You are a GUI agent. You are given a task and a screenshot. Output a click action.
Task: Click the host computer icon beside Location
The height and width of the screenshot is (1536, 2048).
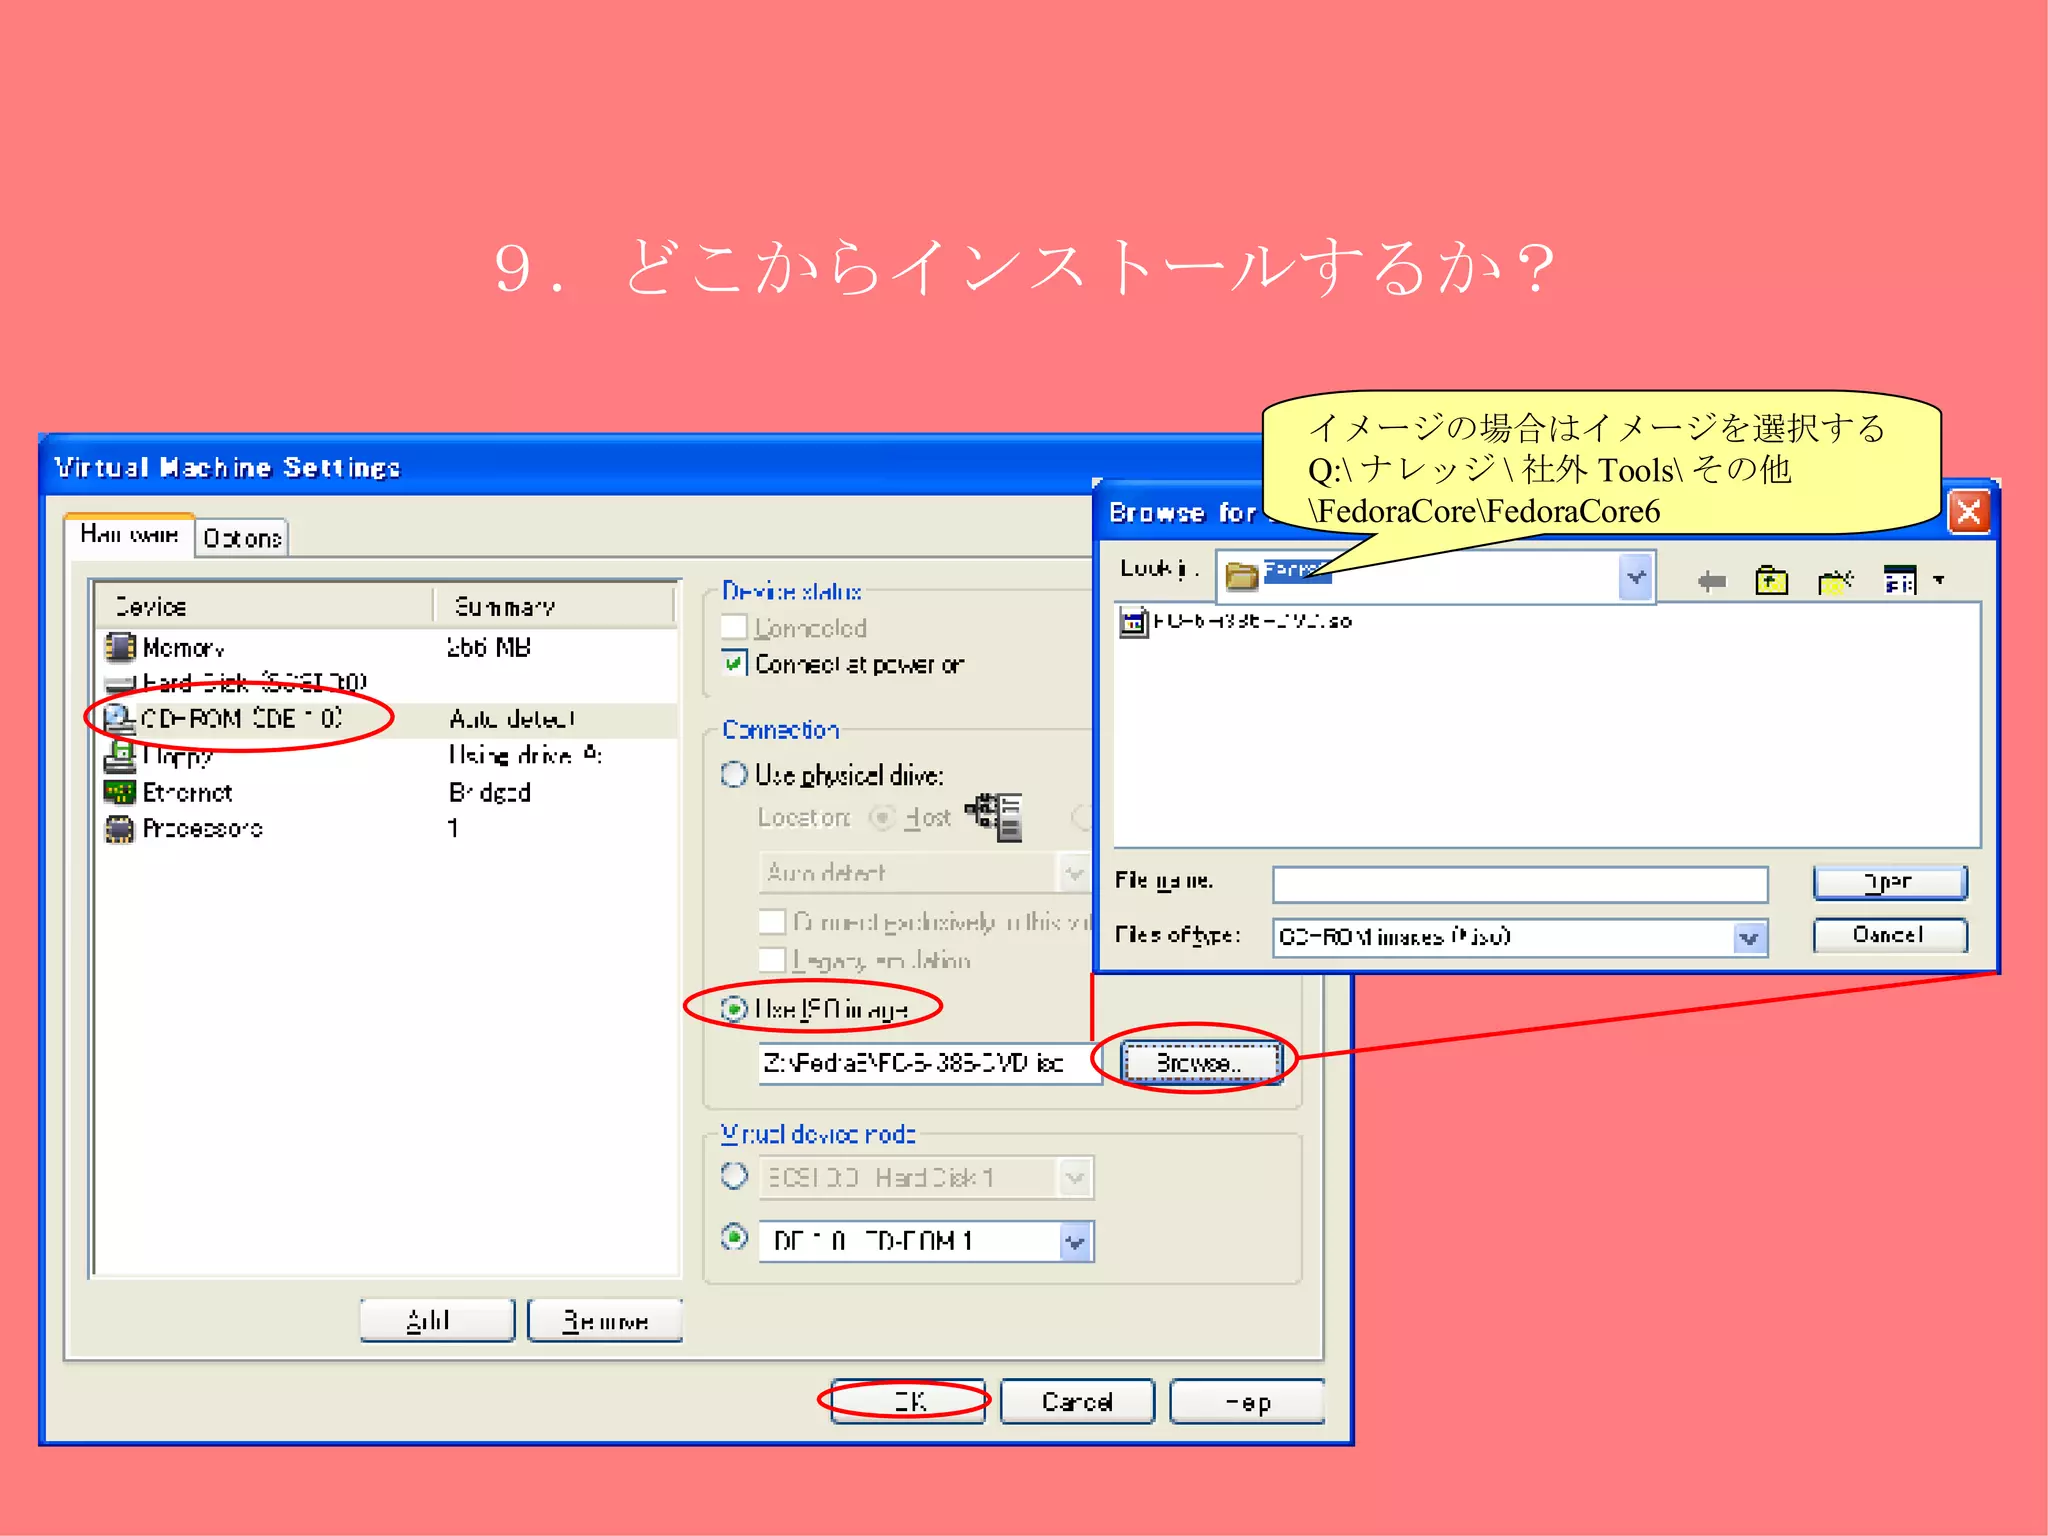(x=996, y=816)
